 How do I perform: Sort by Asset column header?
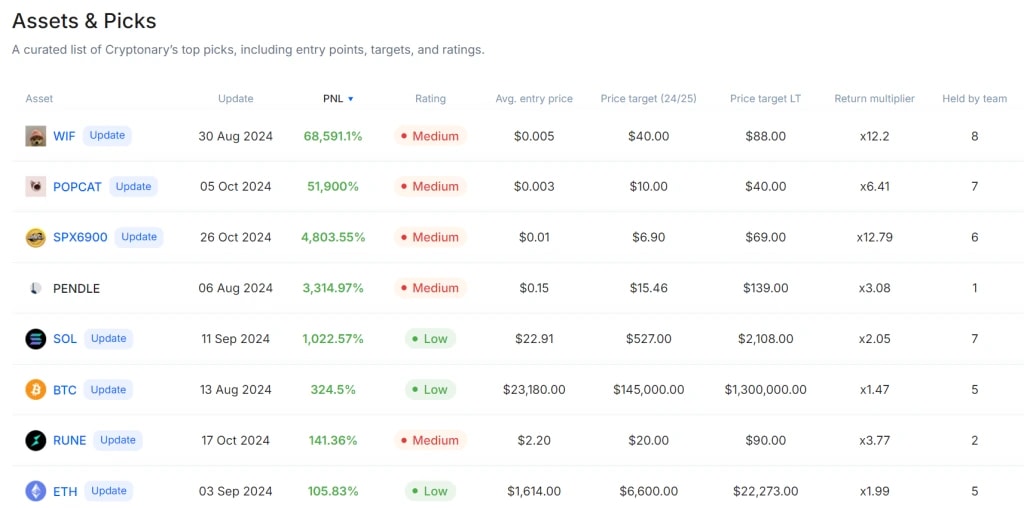pos(39,99)
